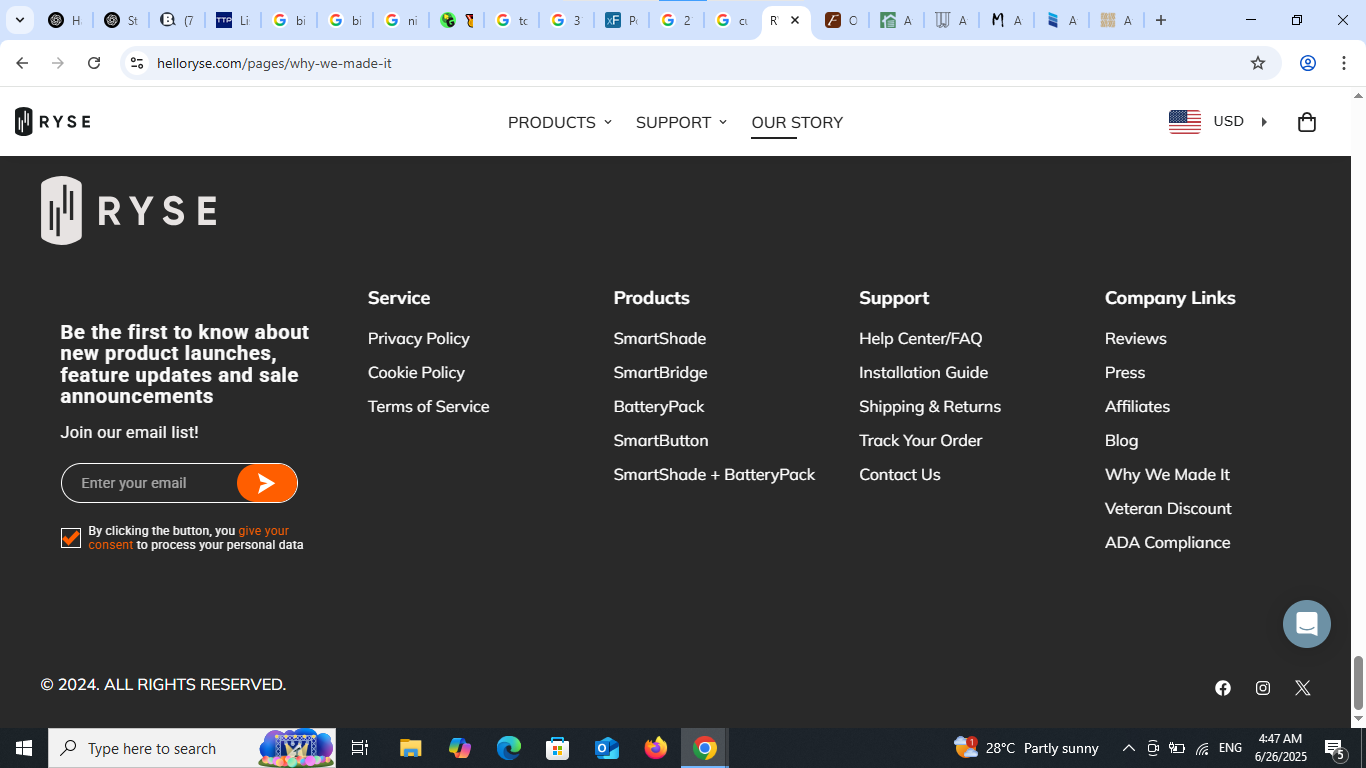Toggle the email consent checkbox
1366x768 pixels.
[x=71, y=538]
